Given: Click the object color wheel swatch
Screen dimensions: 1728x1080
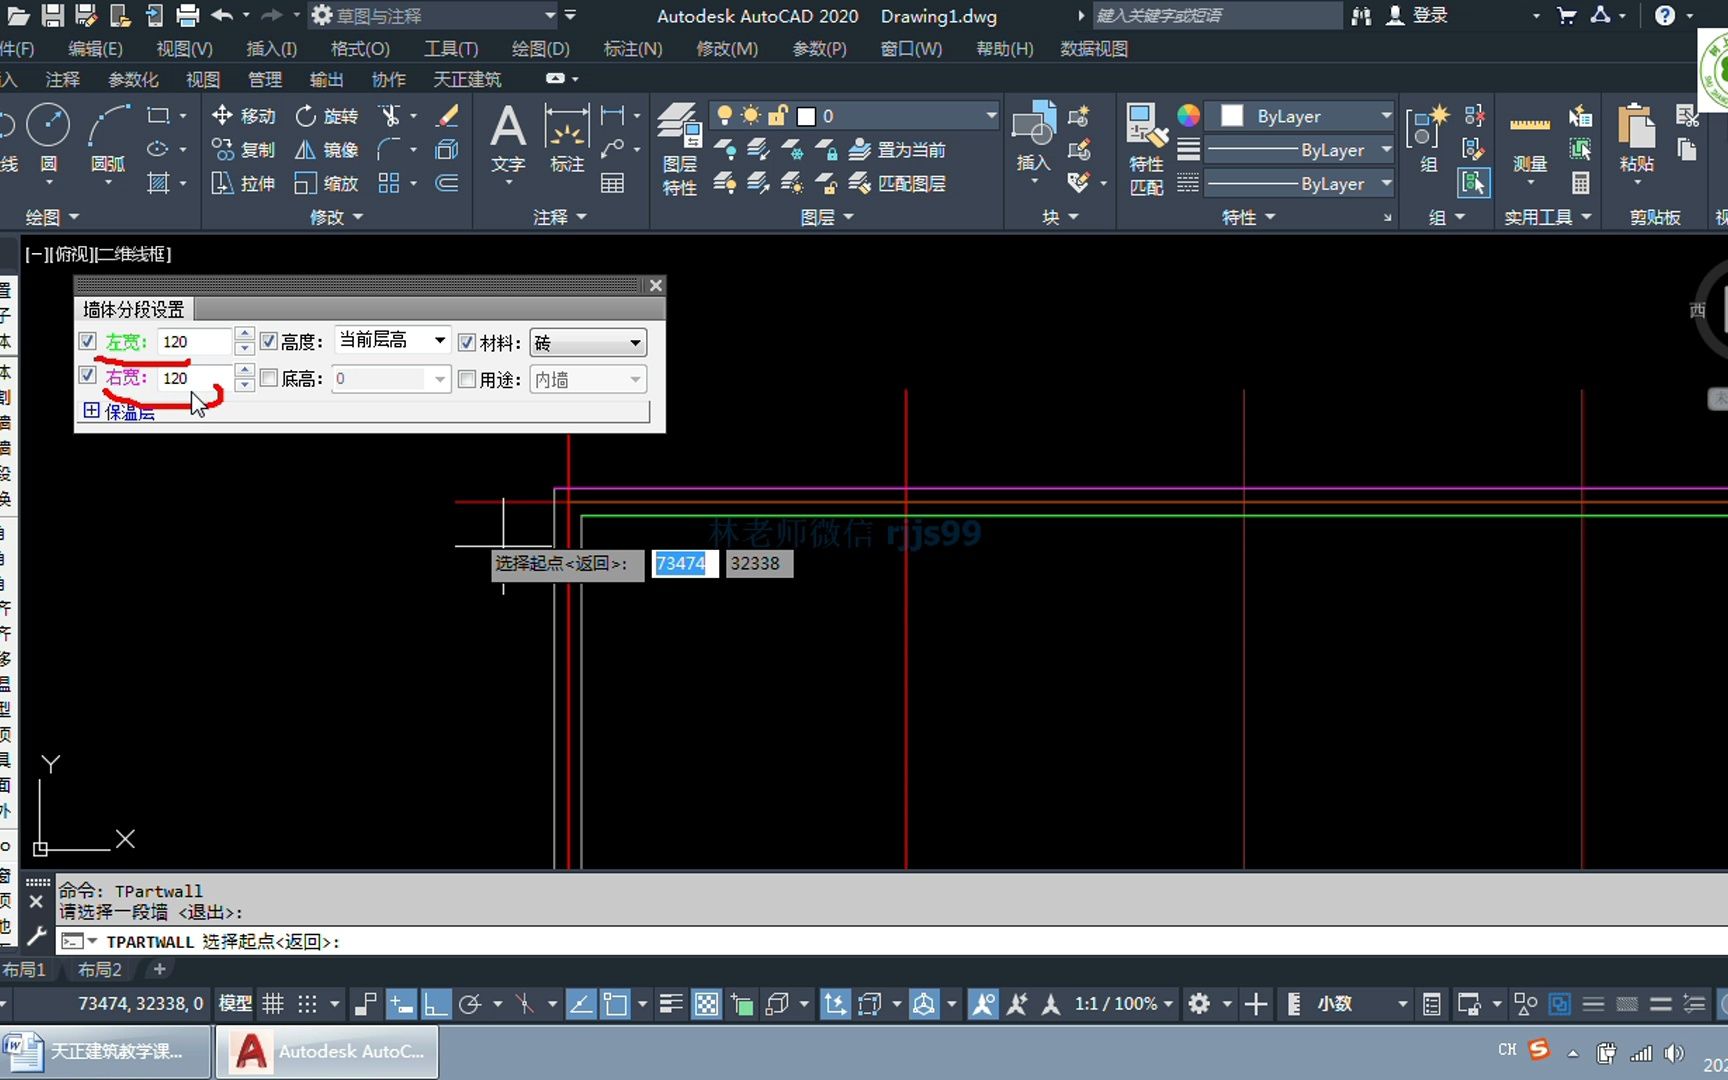Looking at the screenshot, I should pyautogui.click(x=1188, y=116).
